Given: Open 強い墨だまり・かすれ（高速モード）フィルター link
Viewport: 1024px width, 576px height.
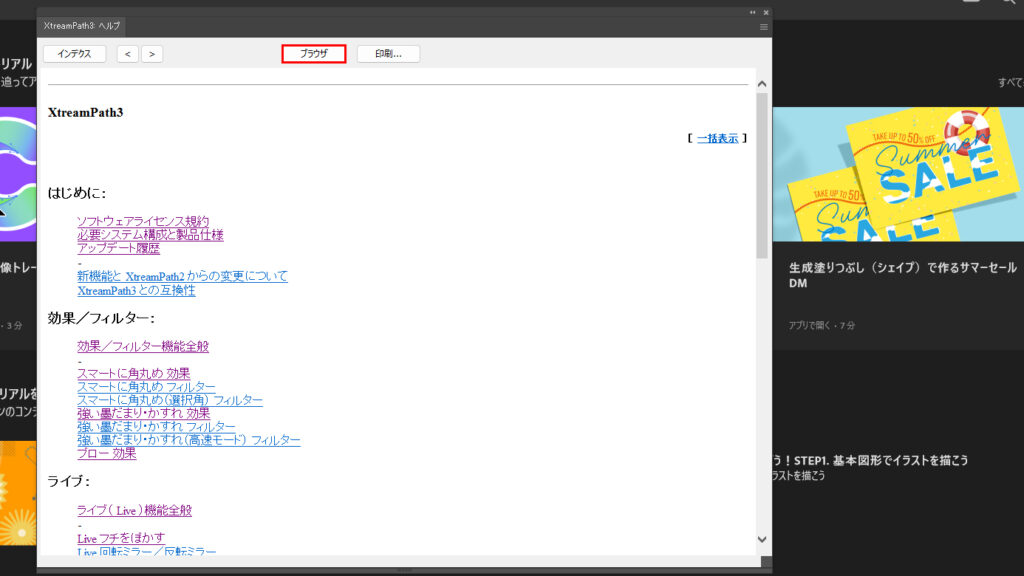Looking at the screenshot, I should point(189,440).
